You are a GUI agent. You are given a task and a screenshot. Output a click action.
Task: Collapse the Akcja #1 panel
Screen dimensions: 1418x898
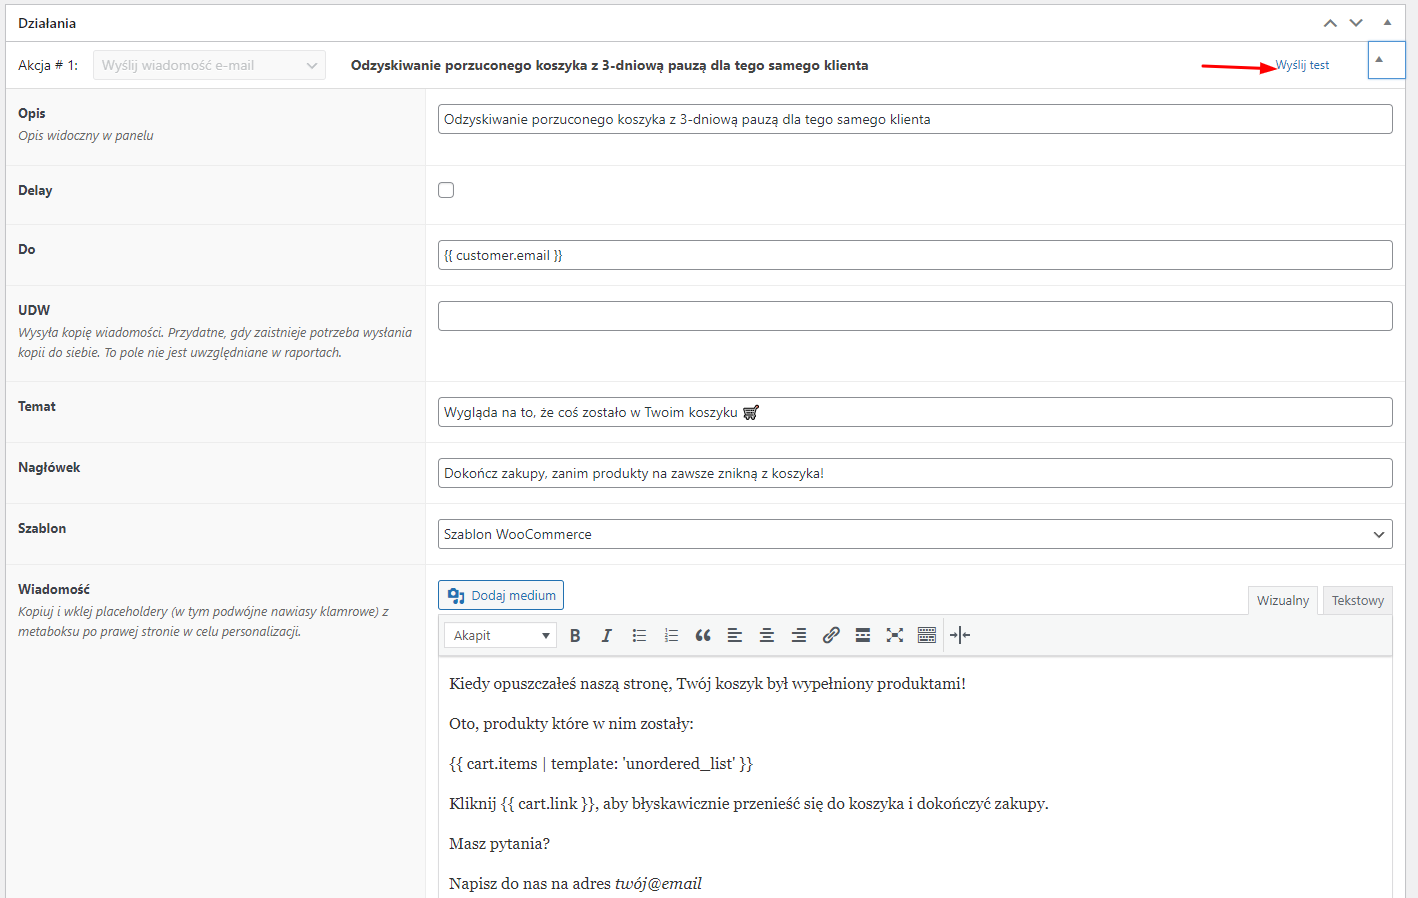[1385, 60]
